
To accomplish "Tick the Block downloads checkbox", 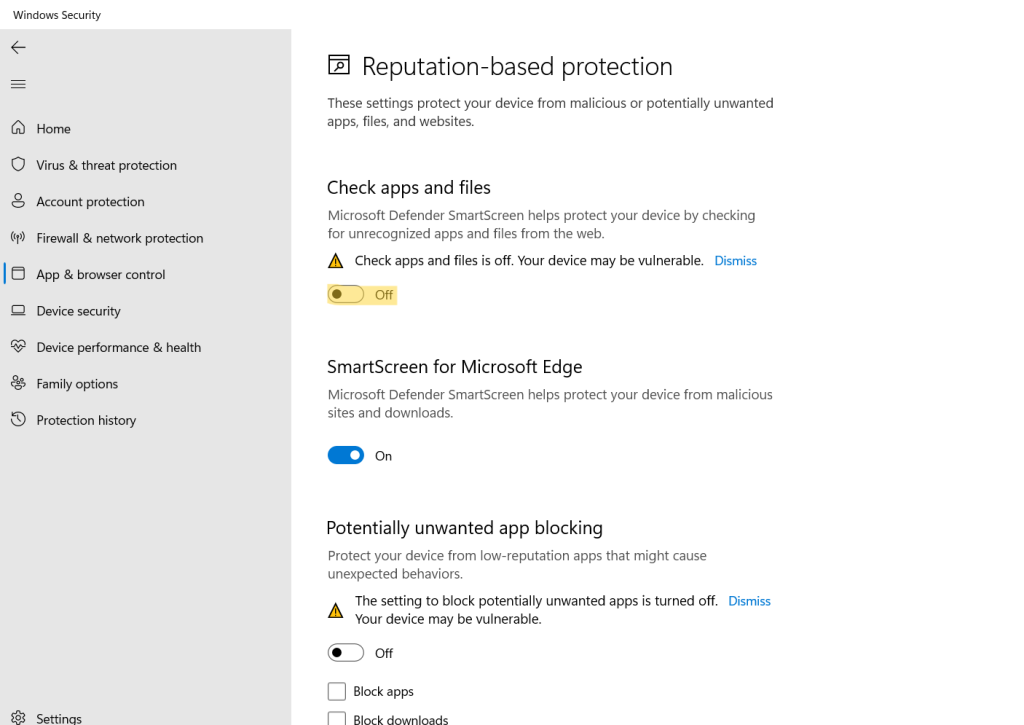I will tap(337, 718).
